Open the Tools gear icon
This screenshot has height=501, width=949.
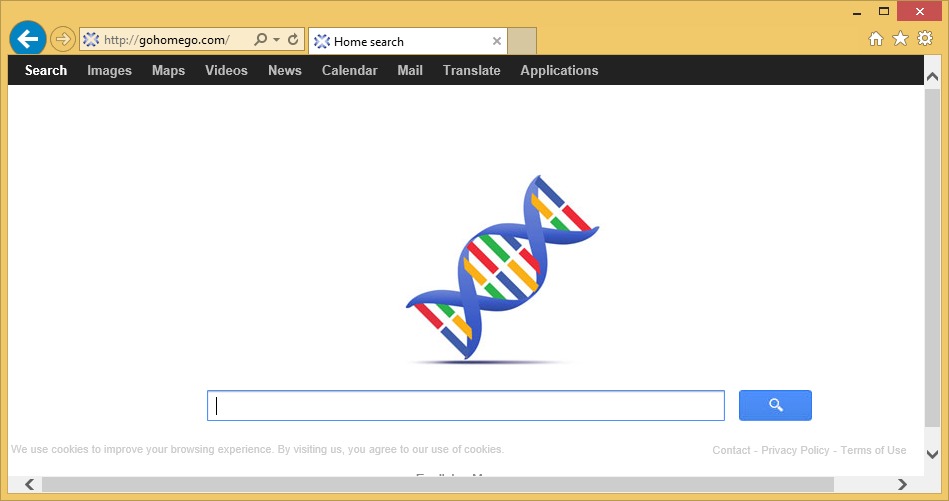925,38
